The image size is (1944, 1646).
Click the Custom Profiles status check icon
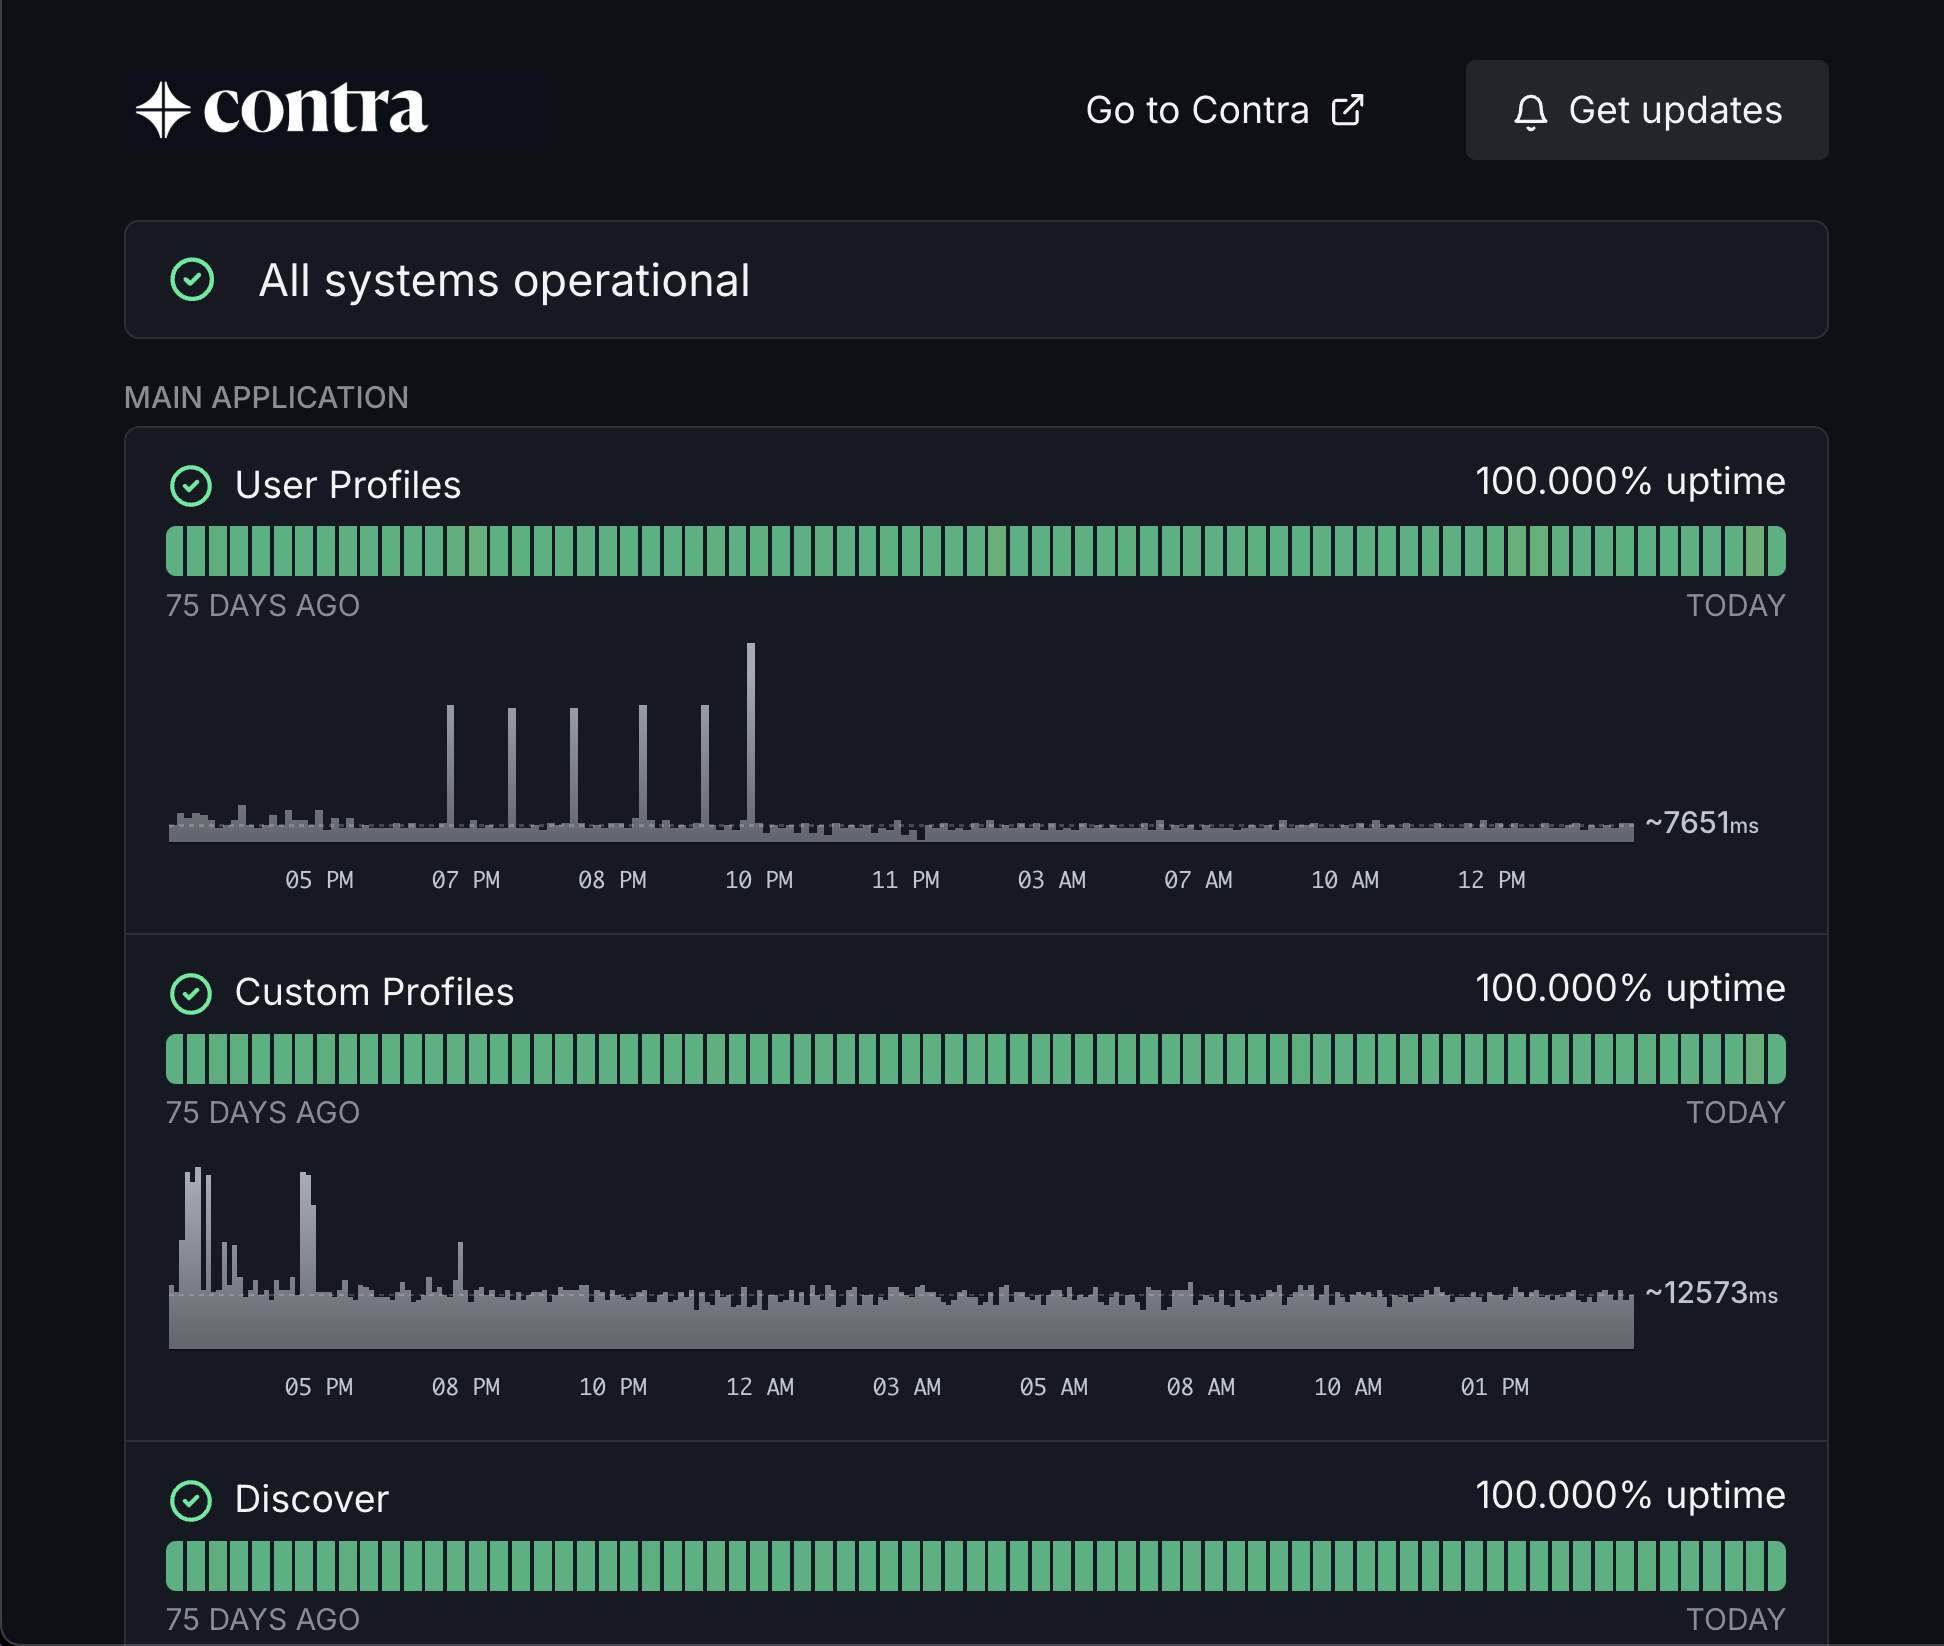coord(191,993)
